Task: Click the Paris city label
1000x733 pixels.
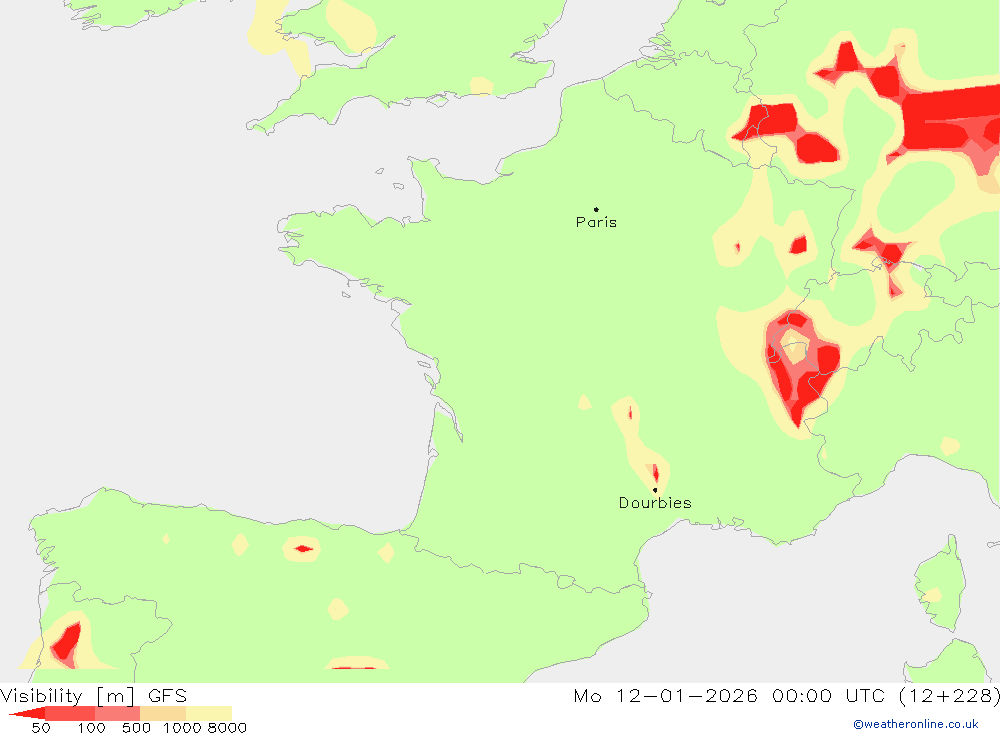Action: (x=596, y=222)
